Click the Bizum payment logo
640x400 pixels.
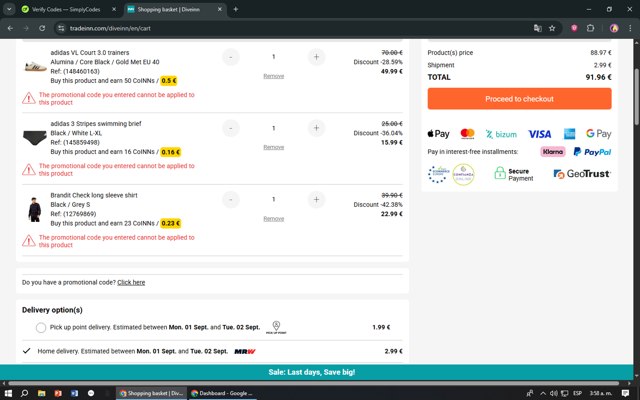[x=501, y=134]
